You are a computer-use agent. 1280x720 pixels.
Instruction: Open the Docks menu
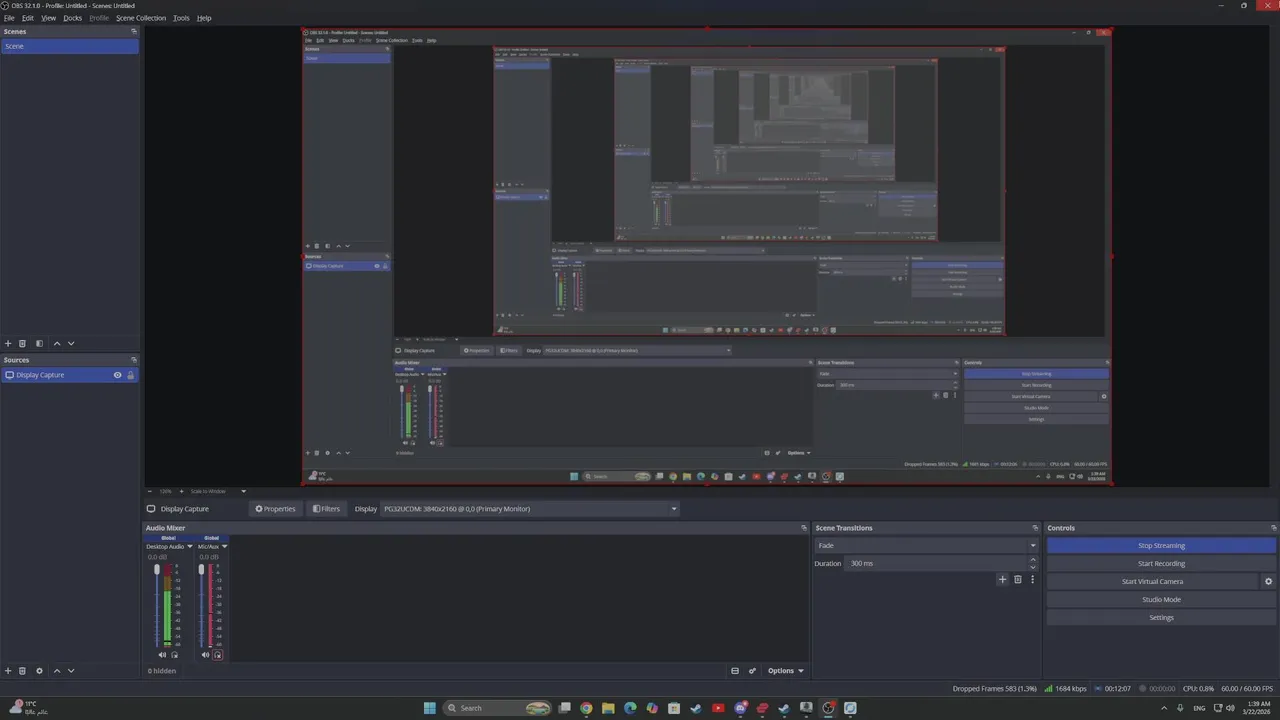tap(73, 18)
